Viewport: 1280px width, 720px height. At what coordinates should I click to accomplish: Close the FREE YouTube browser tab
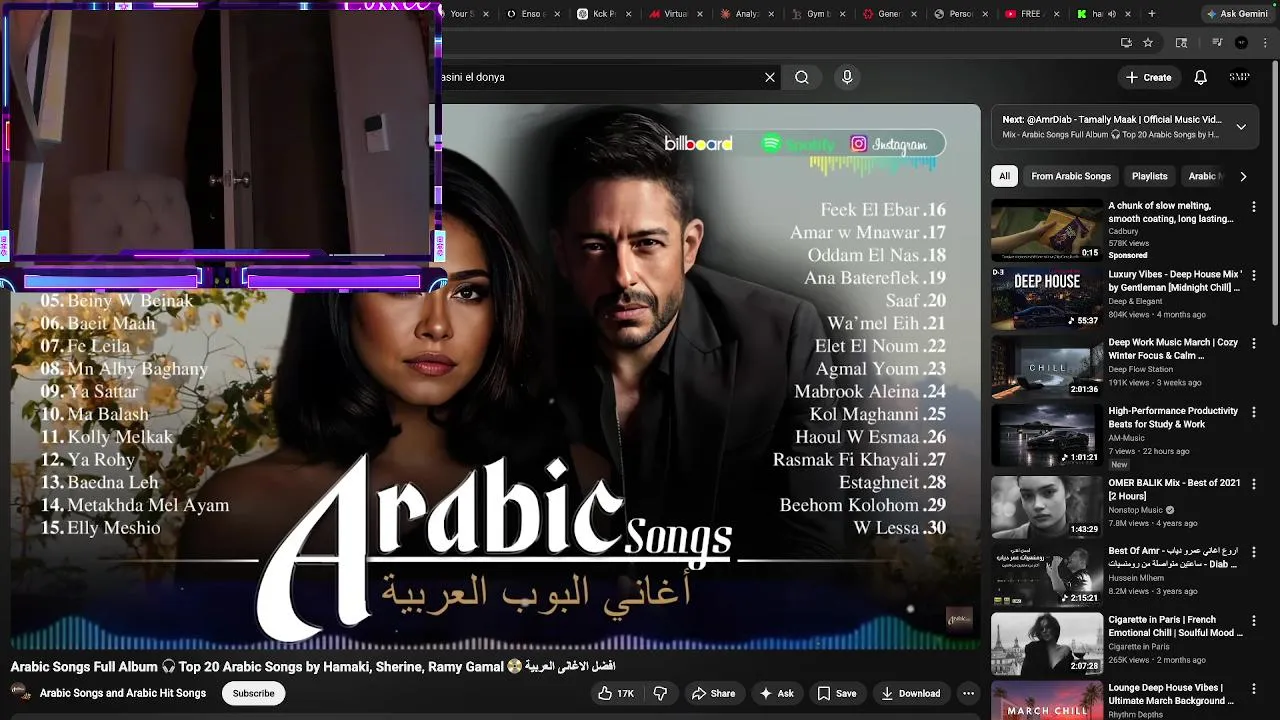click(x=1056, y=14)
